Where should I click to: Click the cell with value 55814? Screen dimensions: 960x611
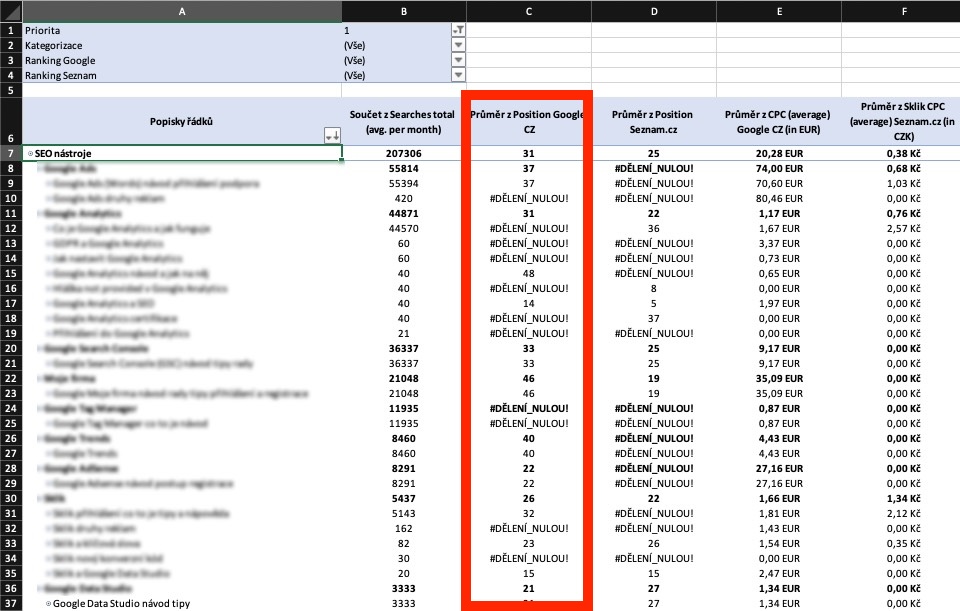click(404, 168)
